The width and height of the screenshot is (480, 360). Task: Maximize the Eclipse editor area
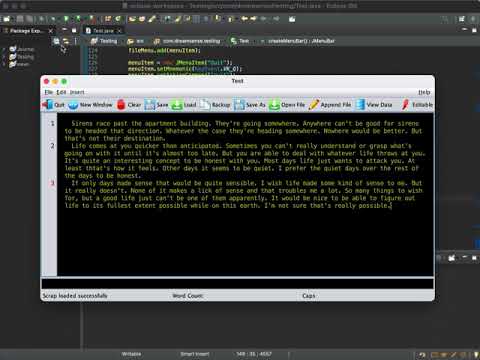click(x=474, y=30)
